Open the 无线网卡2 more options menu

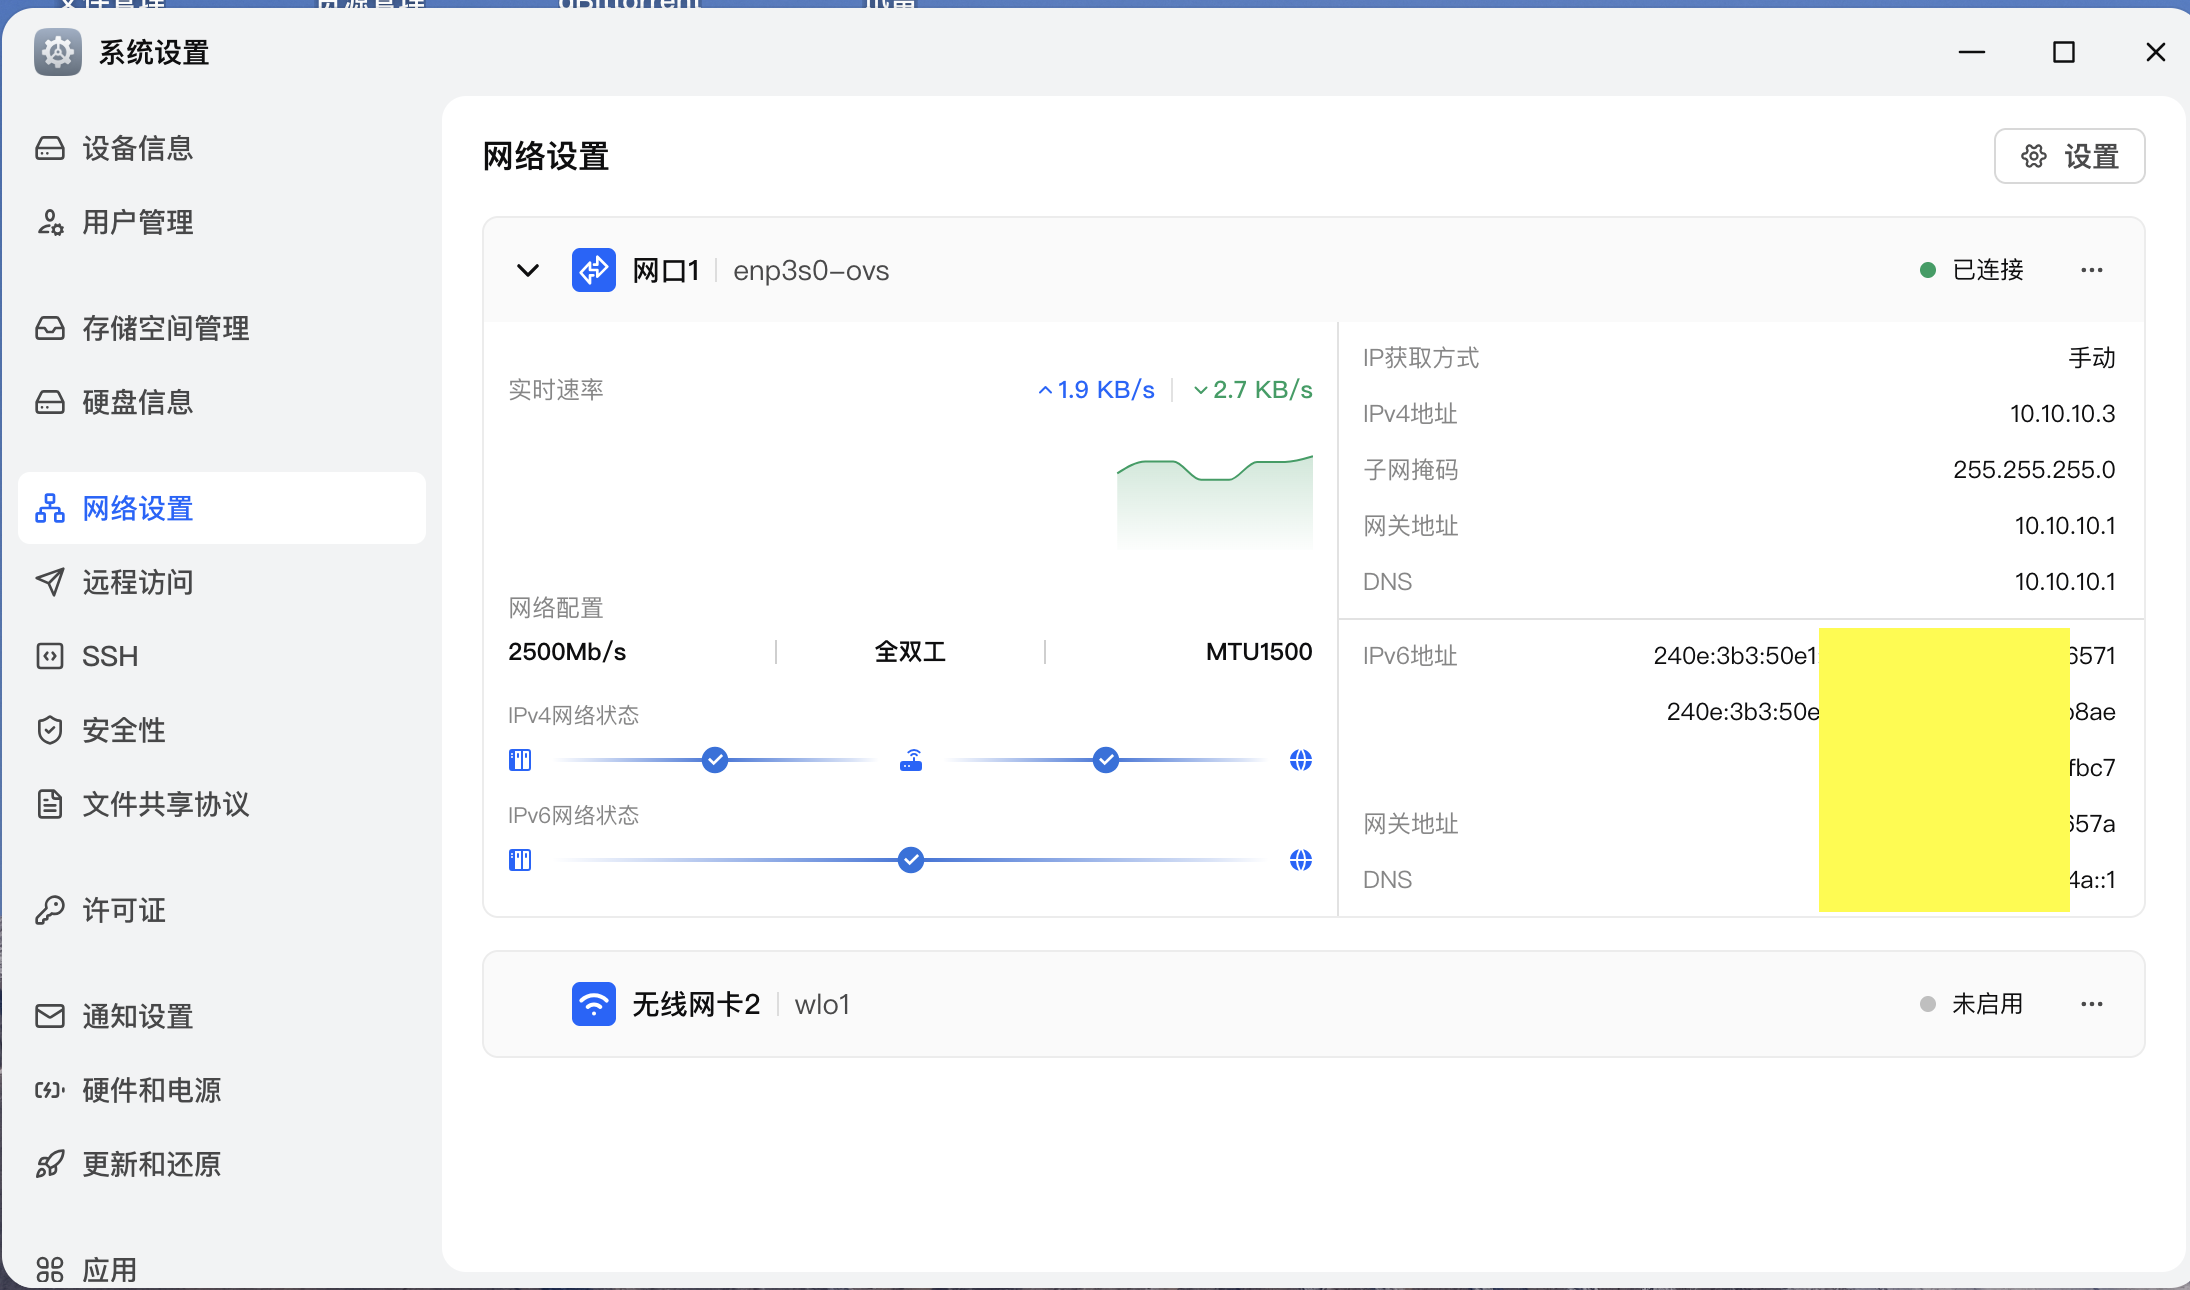pyautogui.click(x=2092, y=1003)
